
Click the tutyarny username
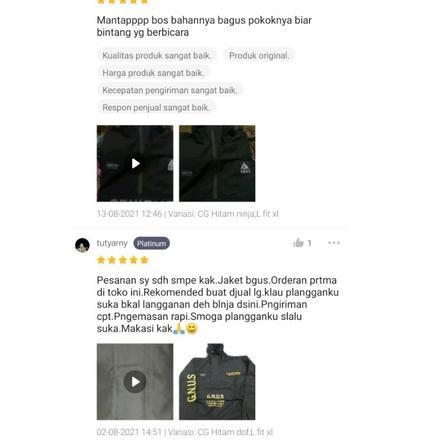(x=112, y=243)
